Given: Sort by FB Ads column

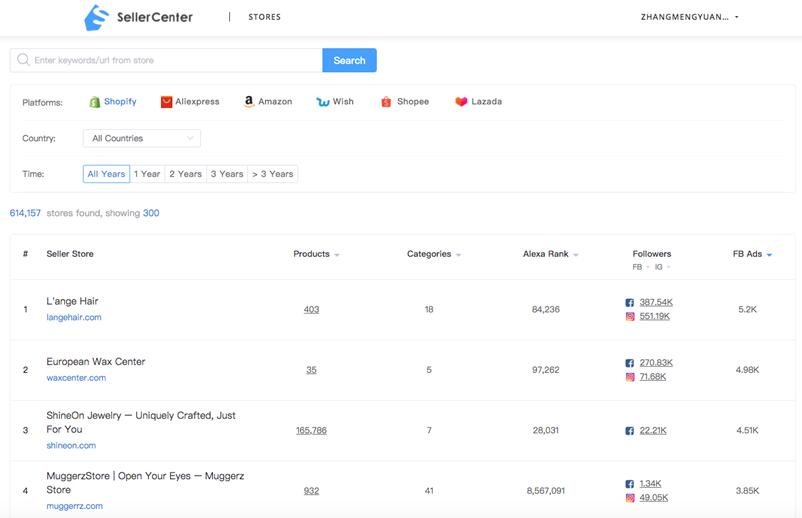Looking at the screenshot, I should [x=752, y=254].
